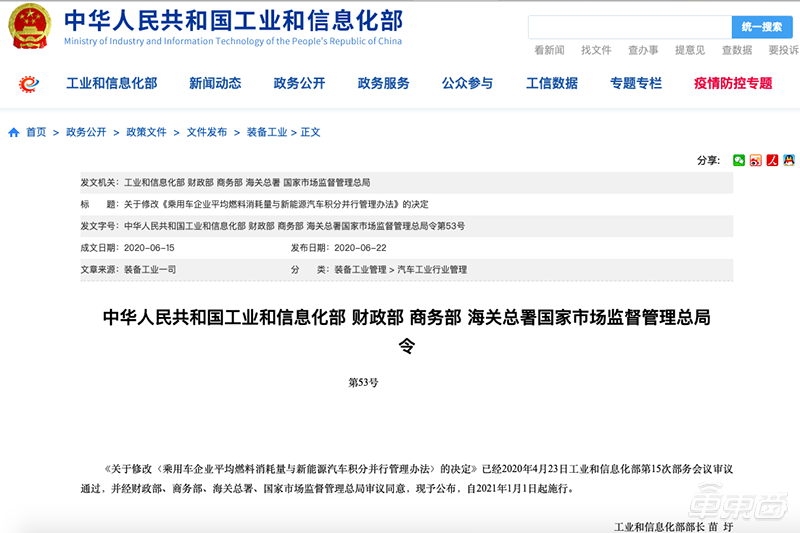The image size is (800, 533).
Task: Open the 工信数据 menu item
Action: pos(551,84)
